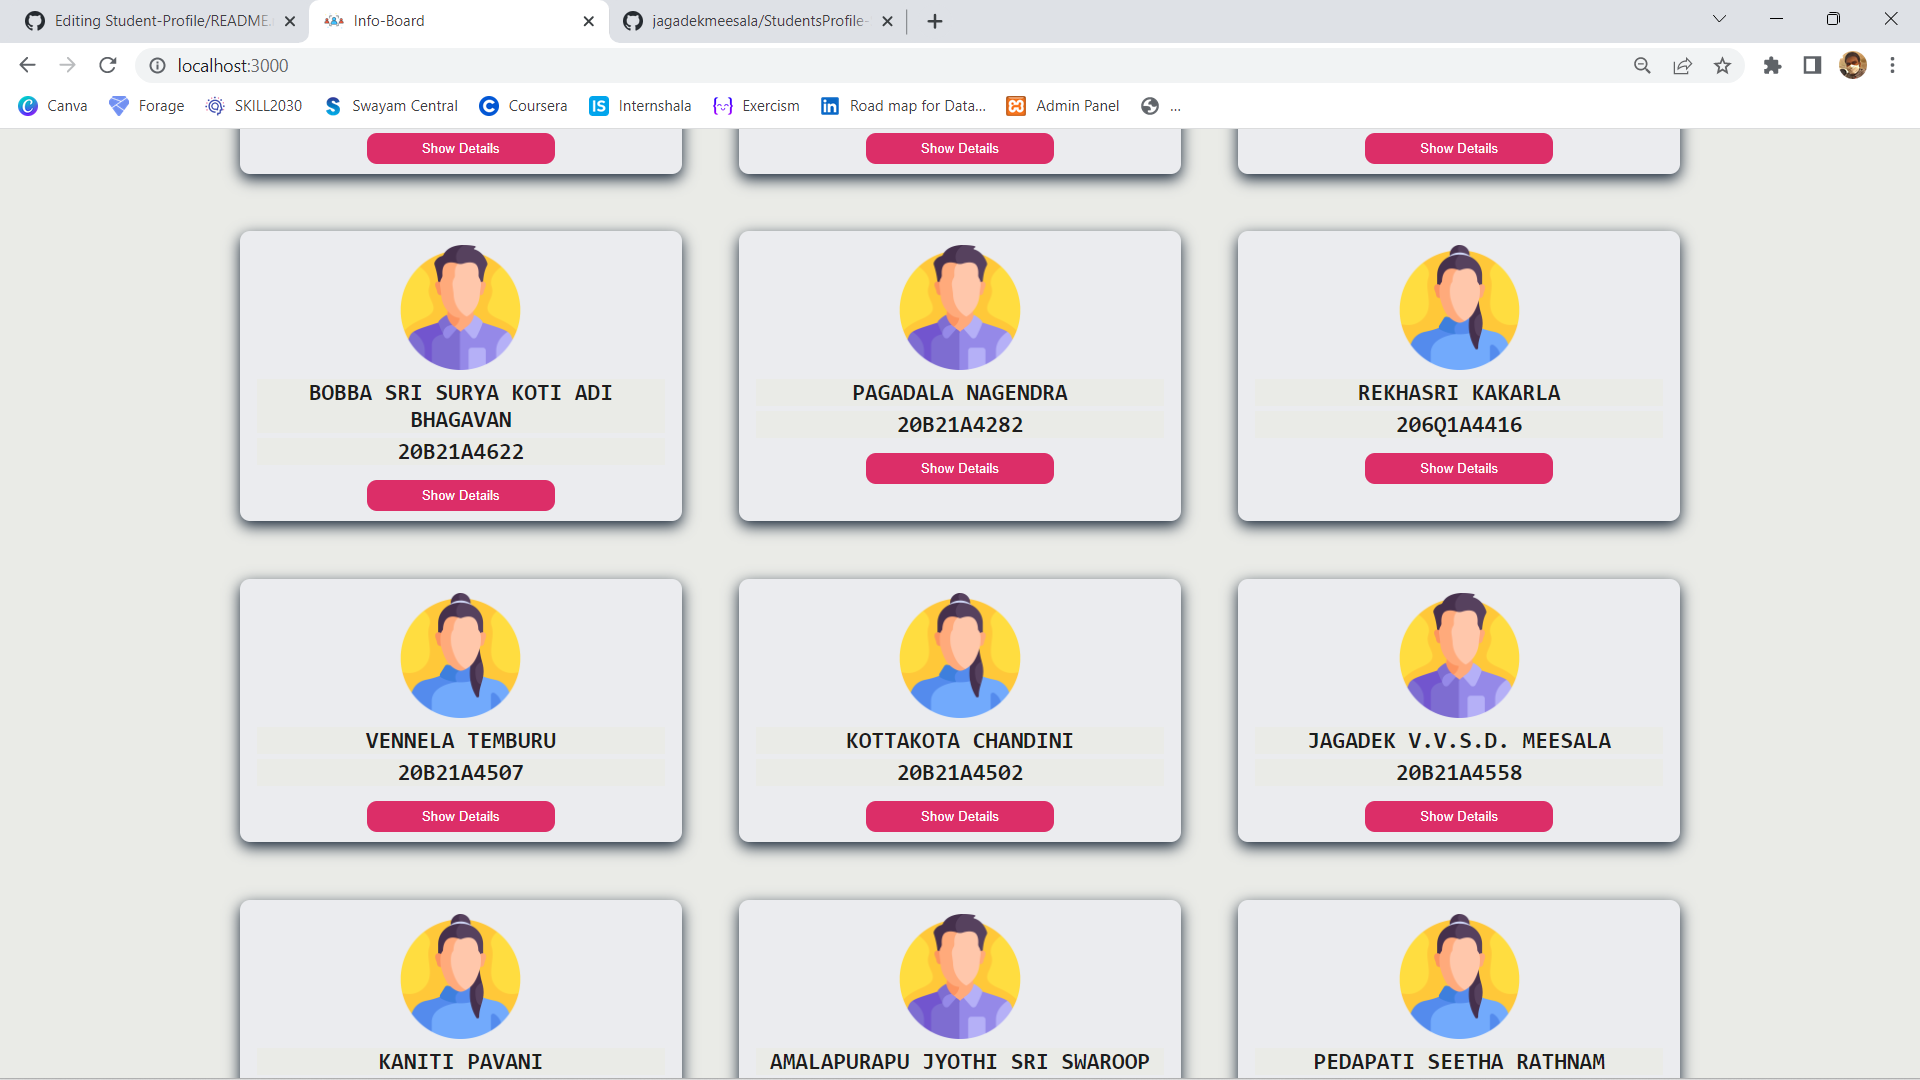This screenshot has width=1920, height=1080.
Task: Open the tab search dropdown chevron
Action: (x=1718, y=18)
